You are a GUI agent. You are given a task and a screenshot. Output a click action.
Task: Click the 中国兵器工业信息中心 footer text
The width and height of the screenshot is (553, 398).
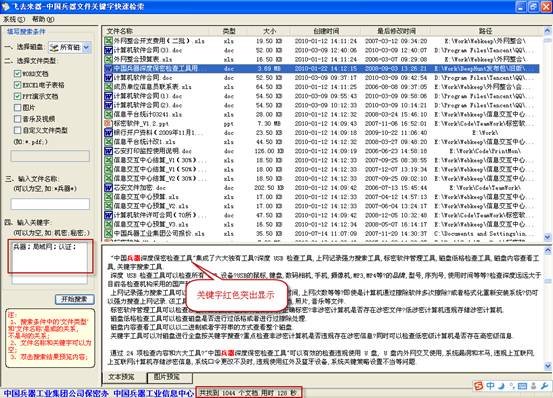[154, 393]
